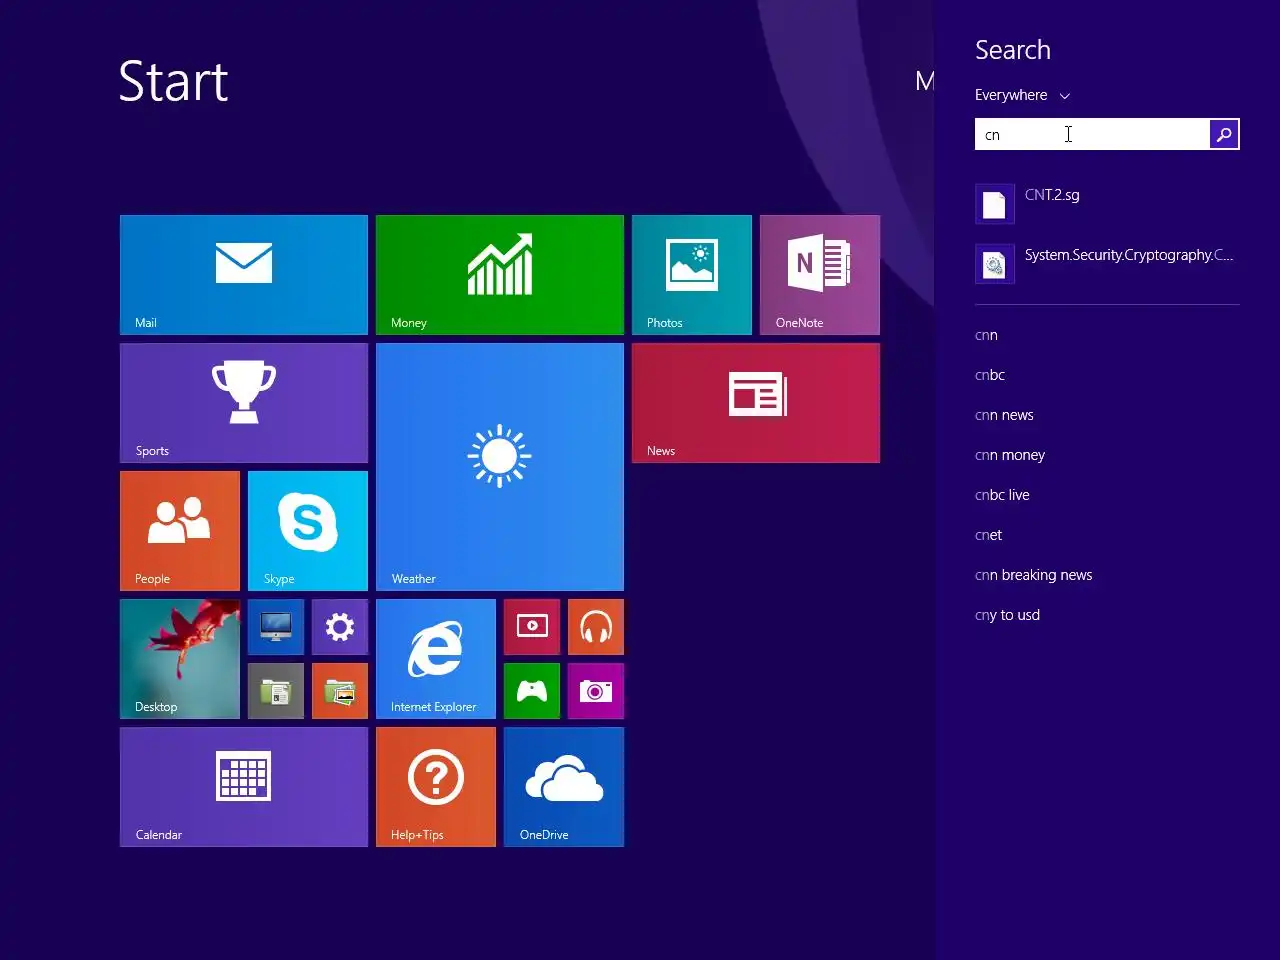Open the Weather tile
Screen dimensions: 1280x960
coord(500,467)
